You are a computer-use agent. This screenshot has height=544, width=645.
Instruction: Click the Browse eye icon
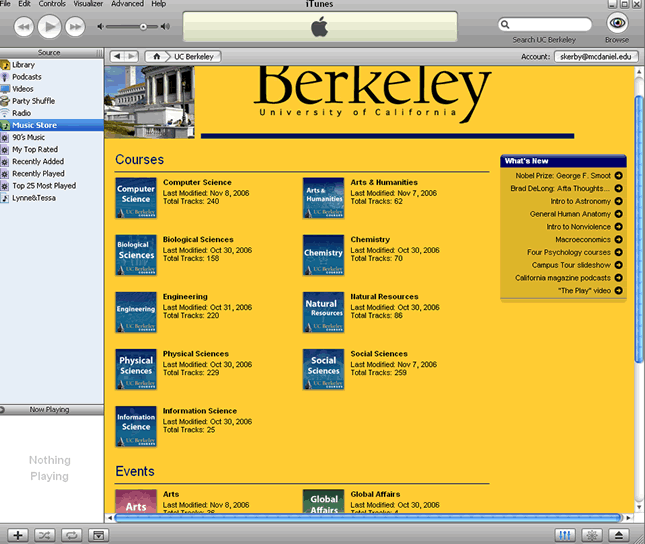pos(617,24)
